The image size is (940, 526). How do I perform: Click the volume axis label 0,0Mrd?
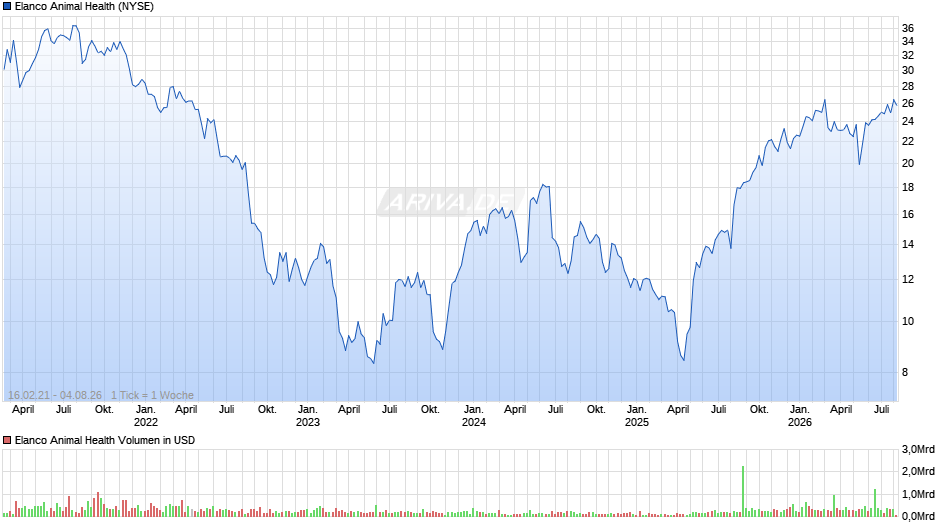click(x=918, y=516)
